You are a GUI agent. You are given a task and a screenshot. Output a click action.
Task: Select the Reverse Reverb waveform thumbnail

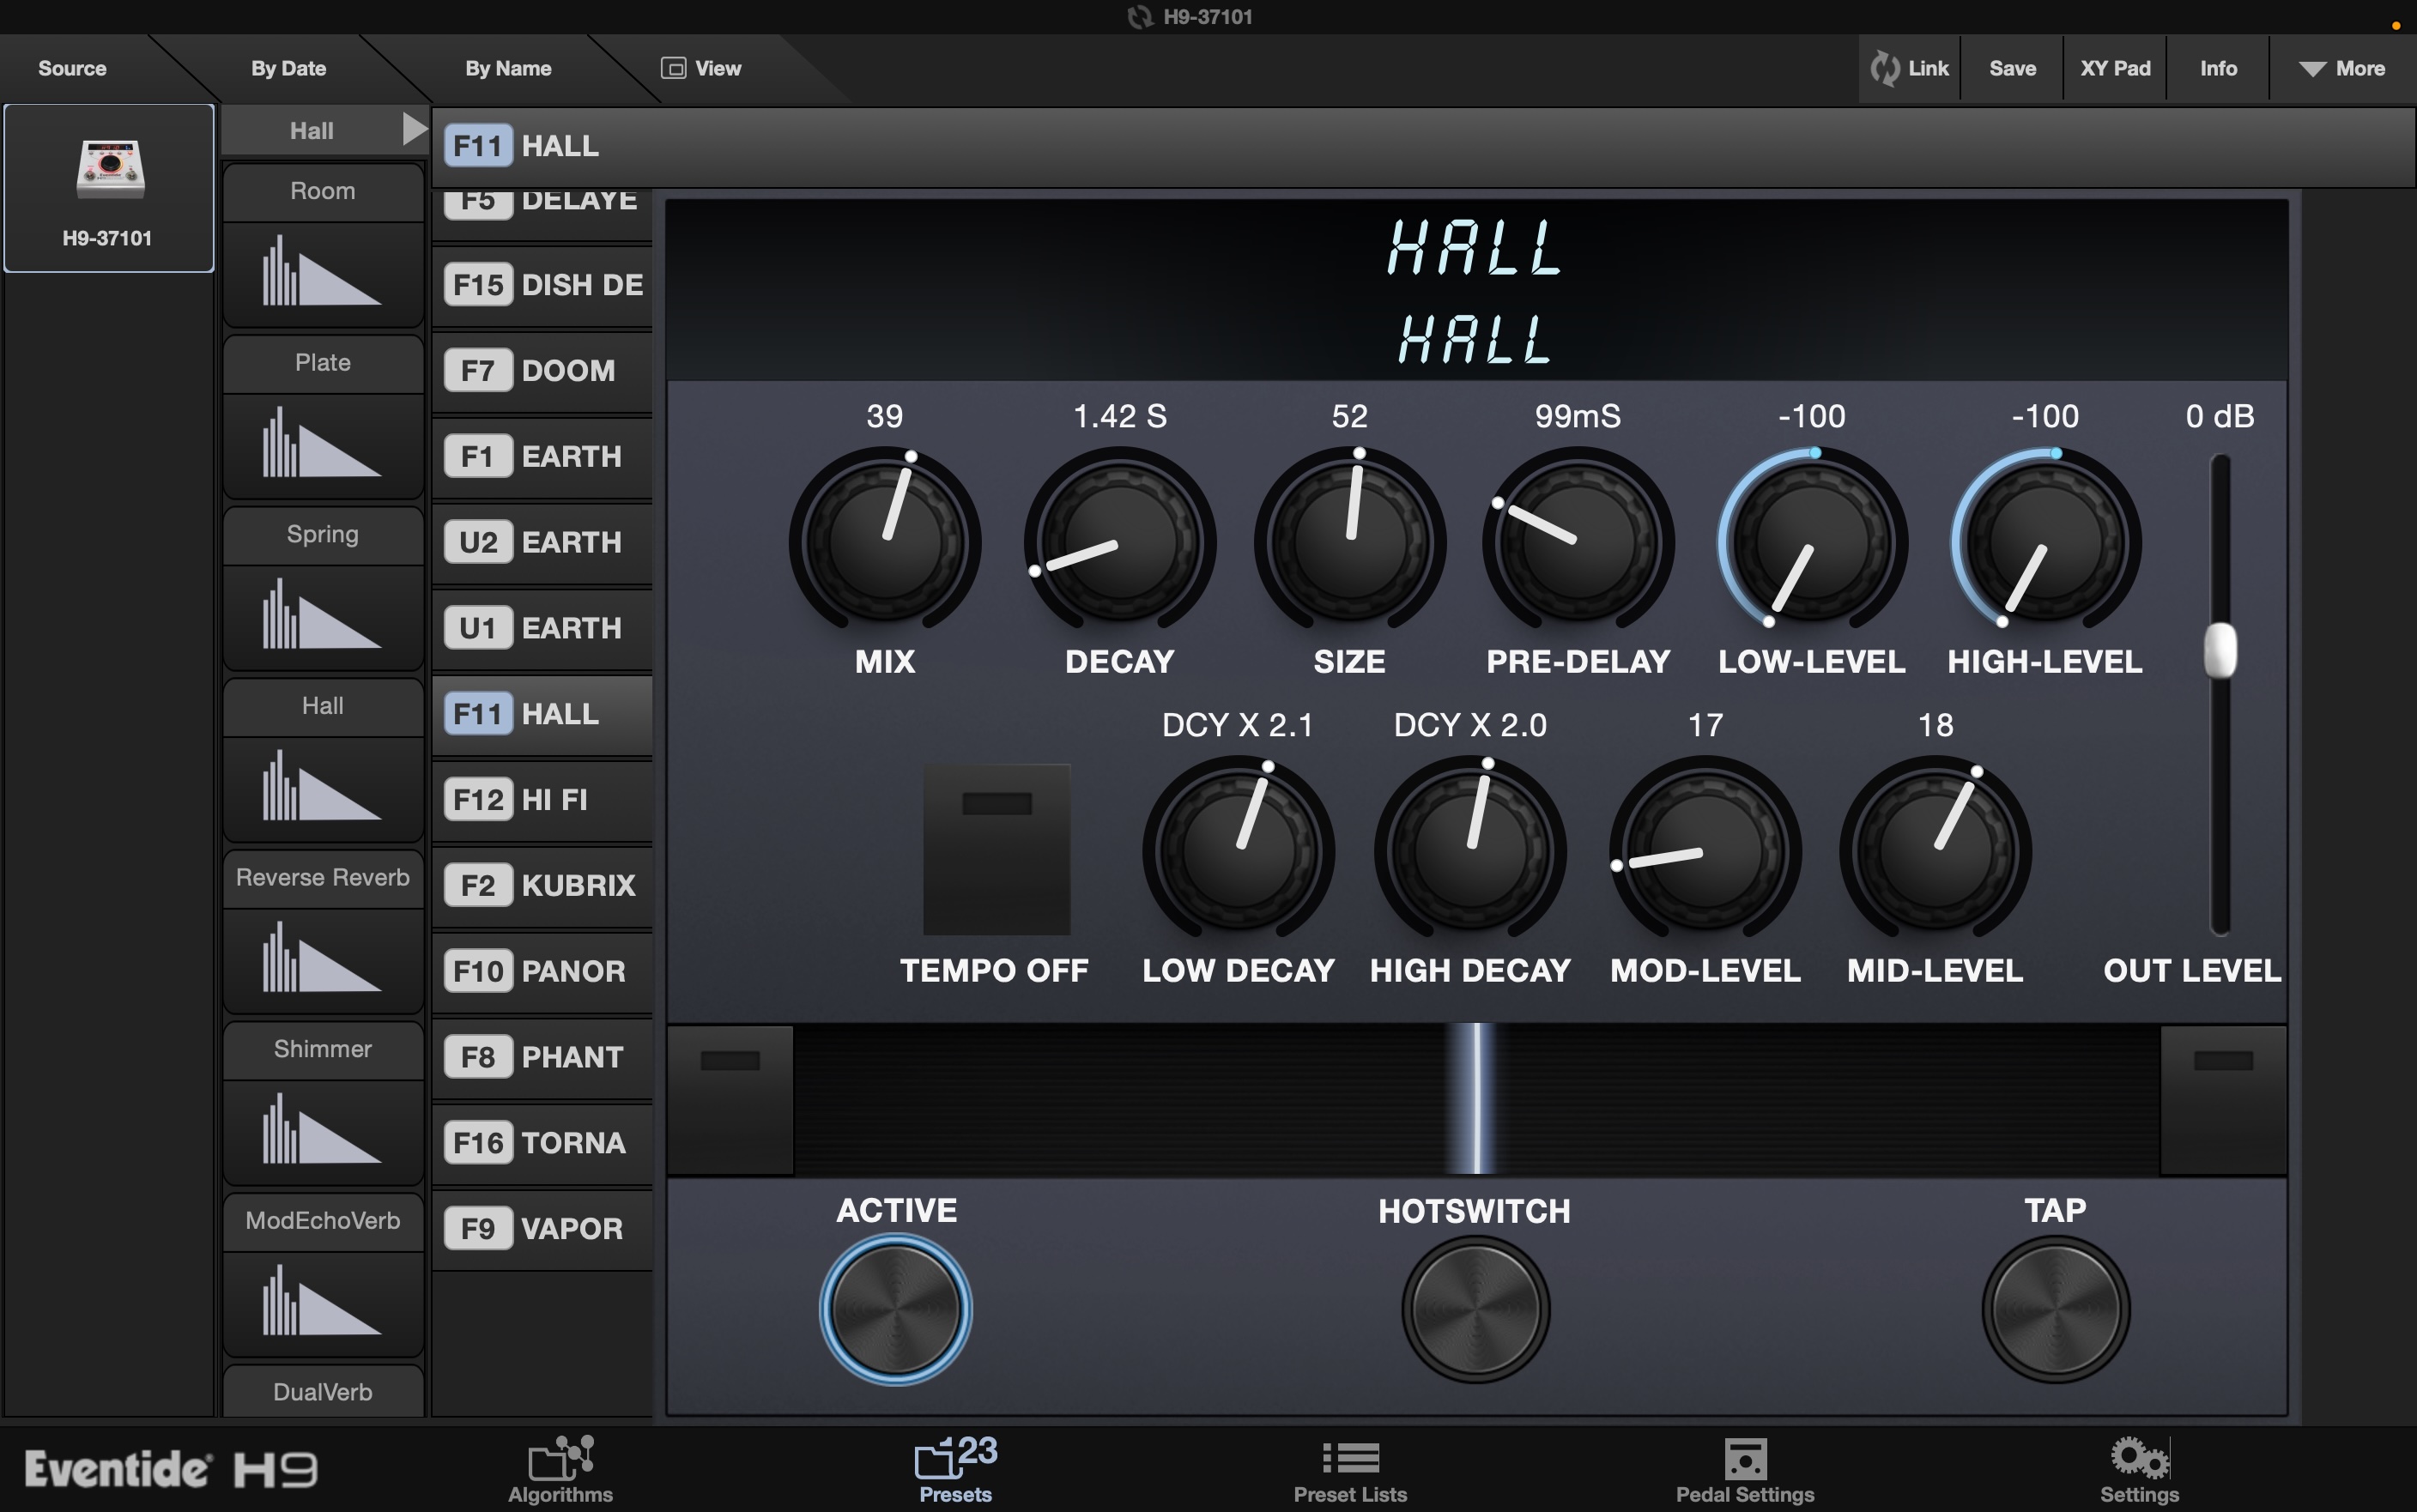click(x=323, y=961)
